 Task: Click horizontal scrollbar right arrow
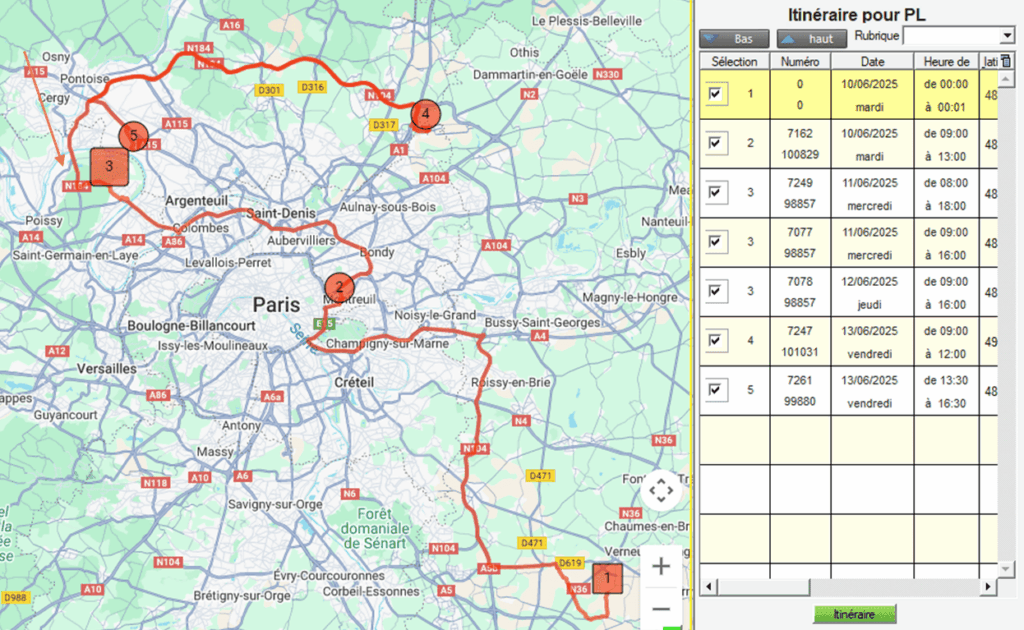tap(988, 586)
